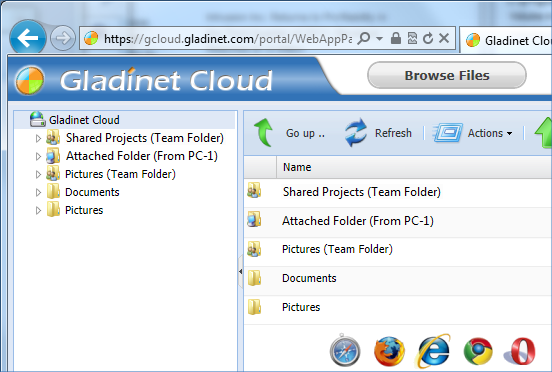The image size is (552, 372).
Task: Click the Browse Files button
Action: point(447,75)
